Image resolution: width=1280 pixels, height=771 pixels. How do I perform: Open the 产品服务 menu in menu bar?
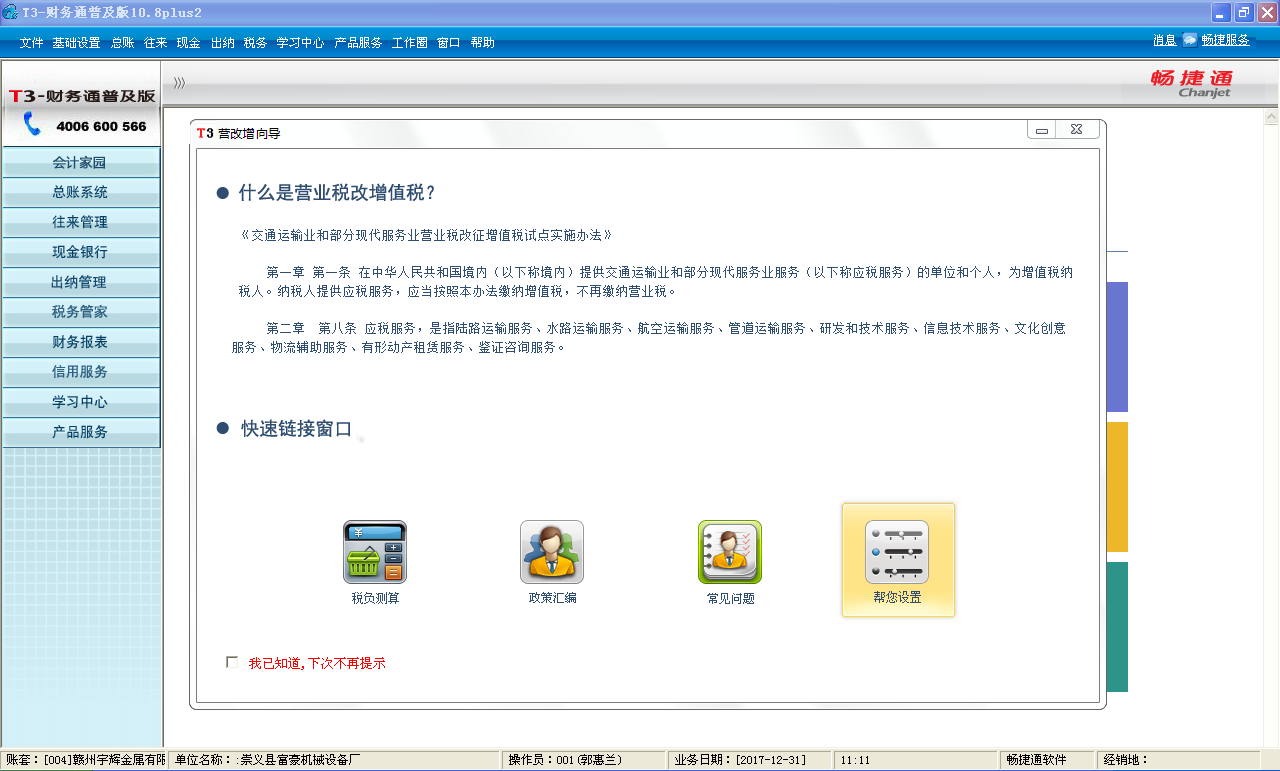(x=358, y=43)
